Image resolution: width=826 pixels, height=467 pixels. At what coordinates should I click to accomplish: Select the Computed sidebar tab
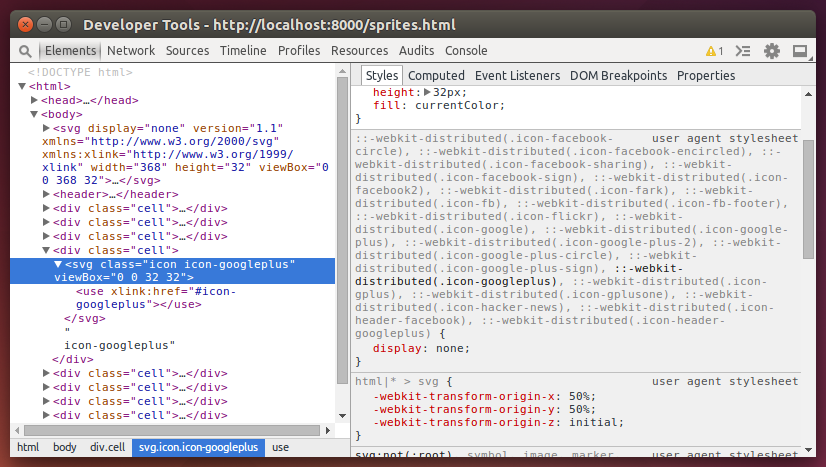click(436, 76)
